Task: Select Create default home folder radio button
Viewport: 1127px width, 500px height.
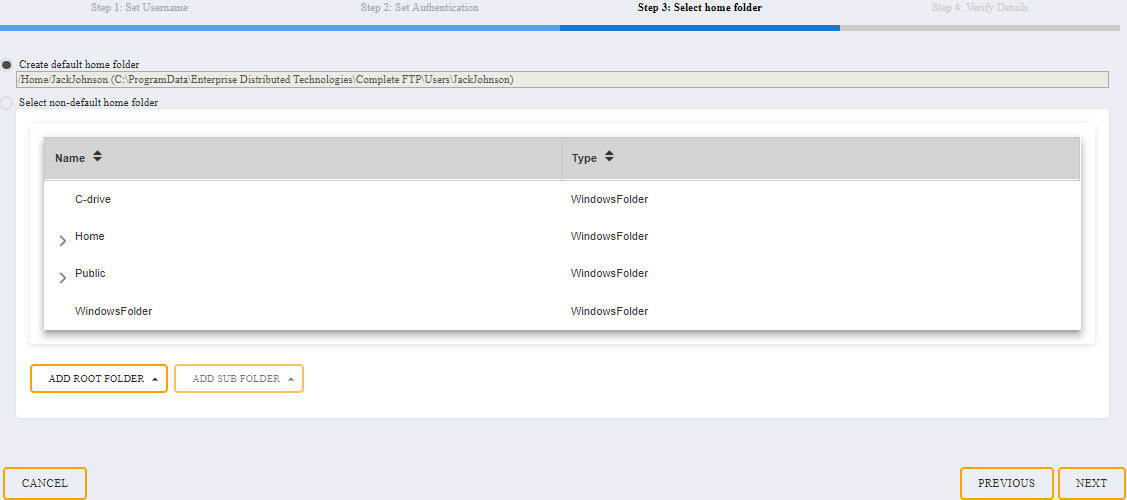Action: [x=7, y=65]
